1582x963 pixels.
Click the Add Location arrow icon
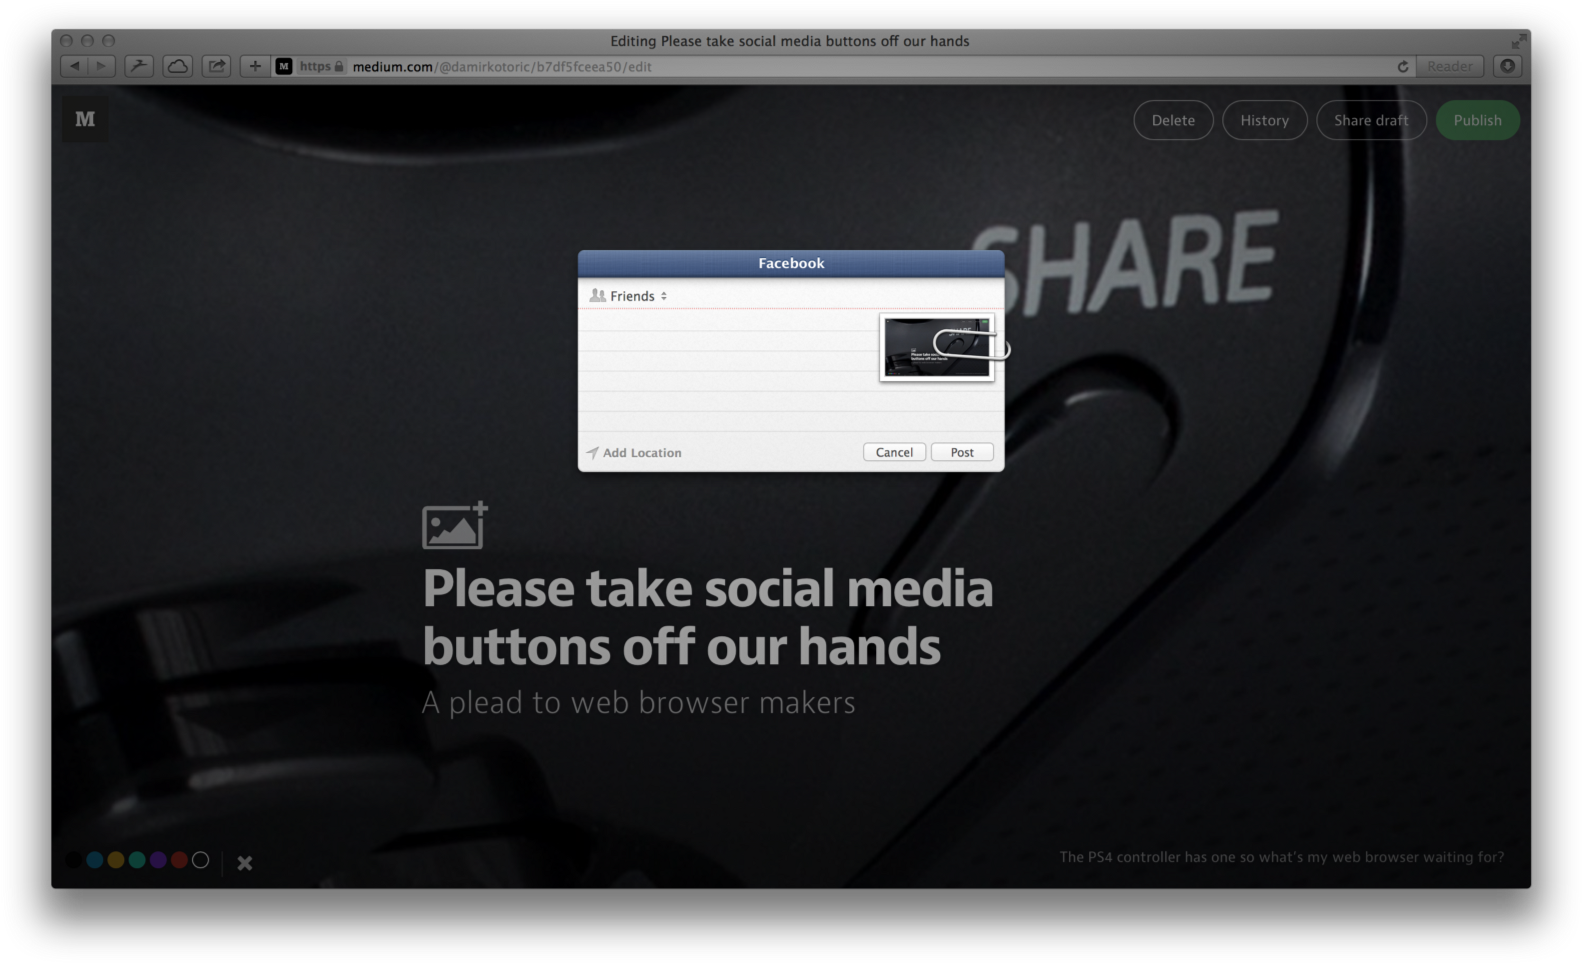point(592,453)
